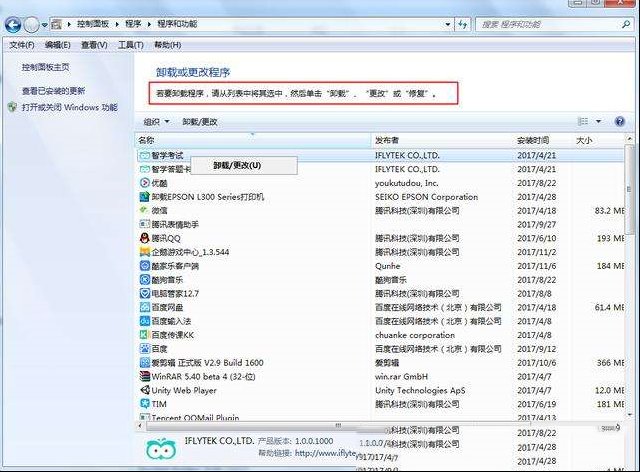
Task: Sort list by 安装时间 column header
Action: pos(542,140)
